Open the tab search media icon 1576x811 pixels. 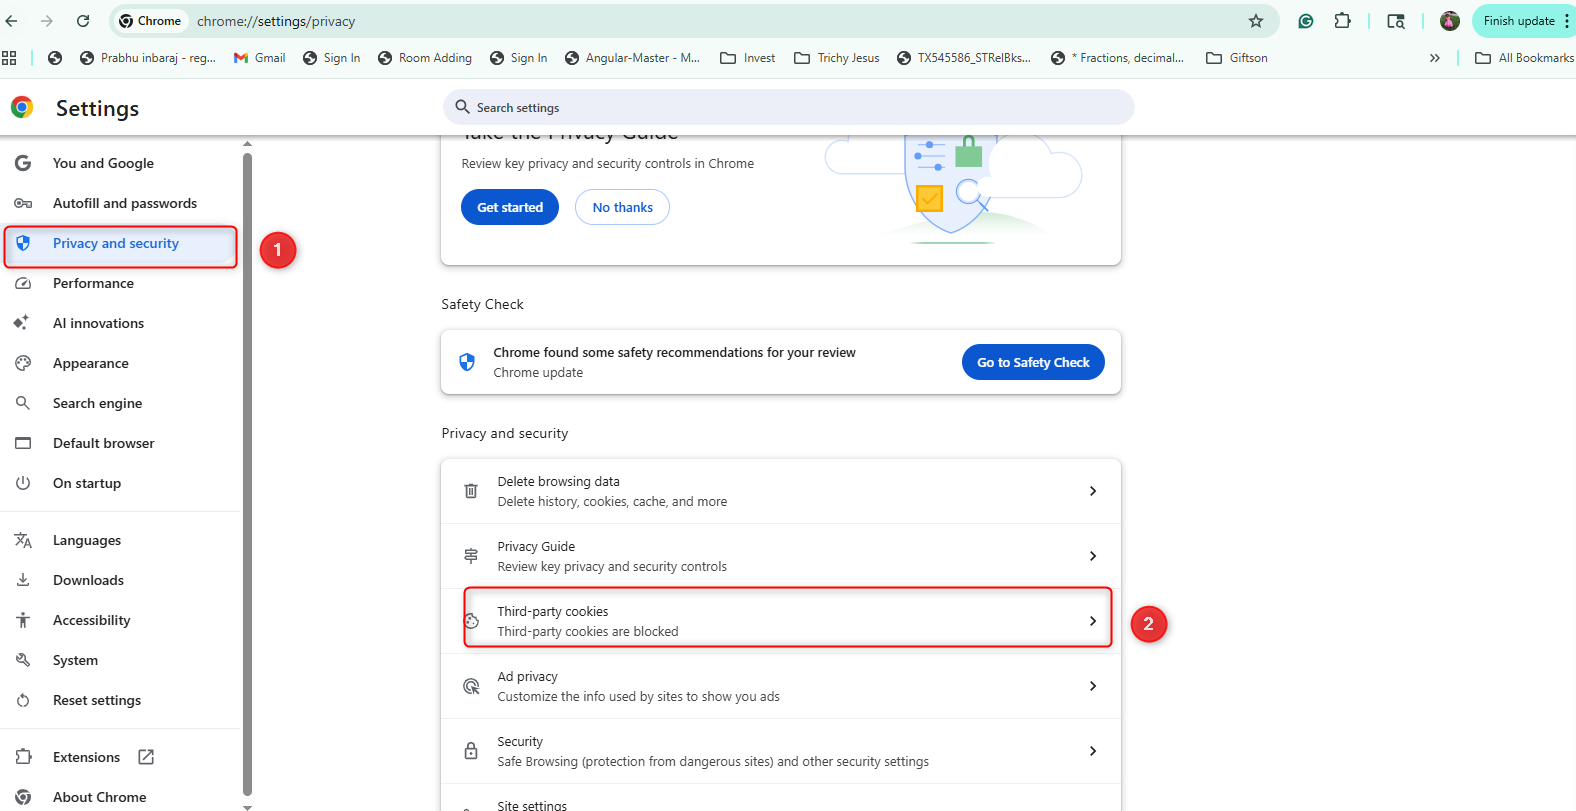click(x=1396, y=21)
